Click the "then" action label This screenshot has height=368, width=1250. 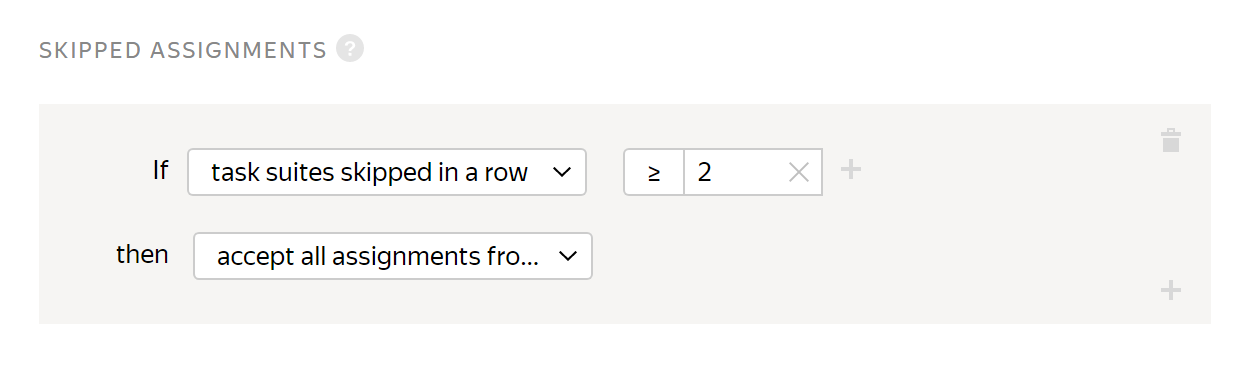coord(142,255)
